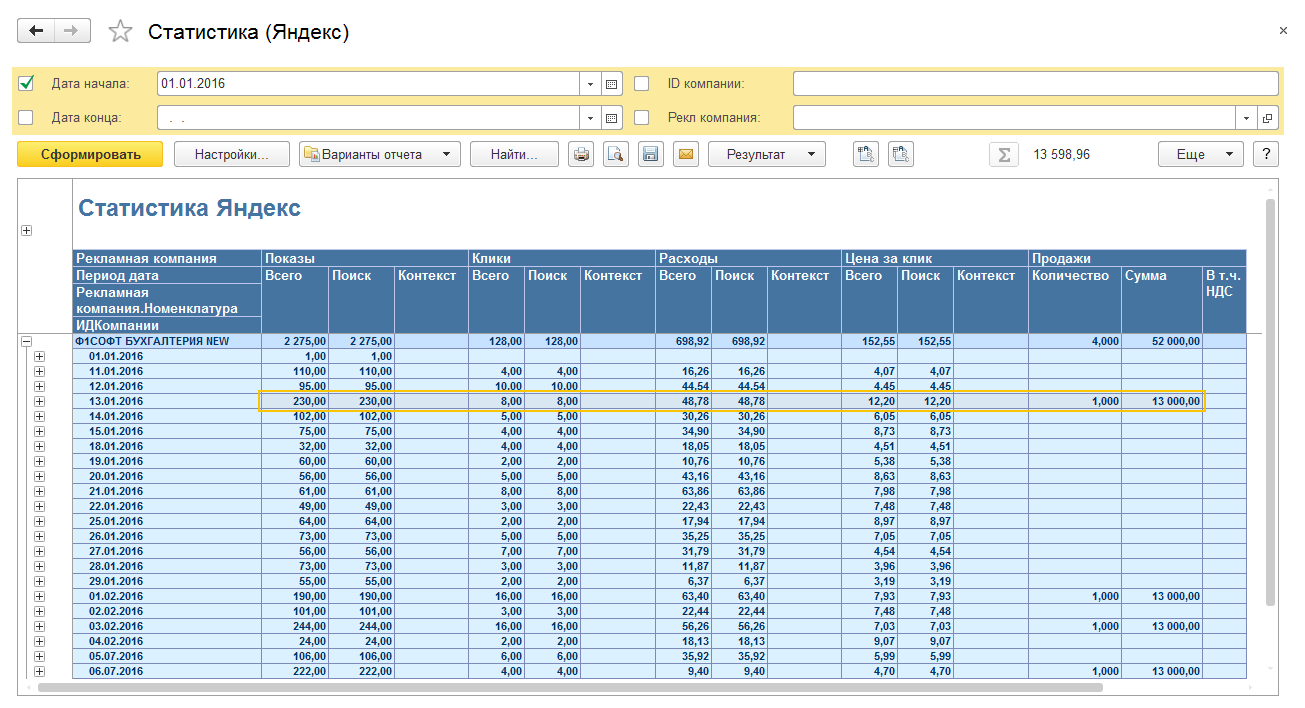Send report by email envelope icon
The height and width of the screenshot is (708, 1305).
pos(685,154)
